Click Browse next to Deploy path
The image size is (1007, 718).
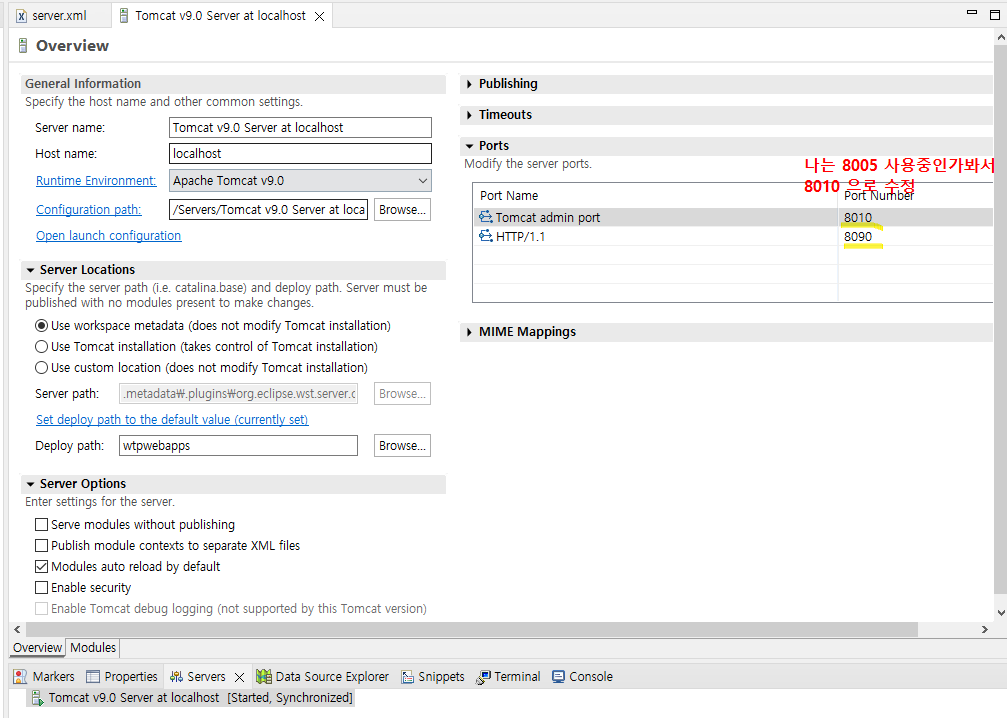click(402, 446)
